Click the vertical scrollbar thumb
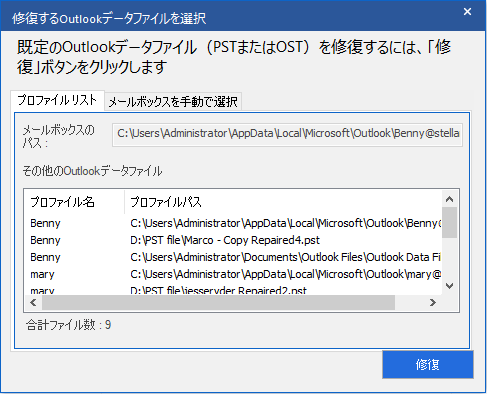487x394 pixels. [449, 223]
